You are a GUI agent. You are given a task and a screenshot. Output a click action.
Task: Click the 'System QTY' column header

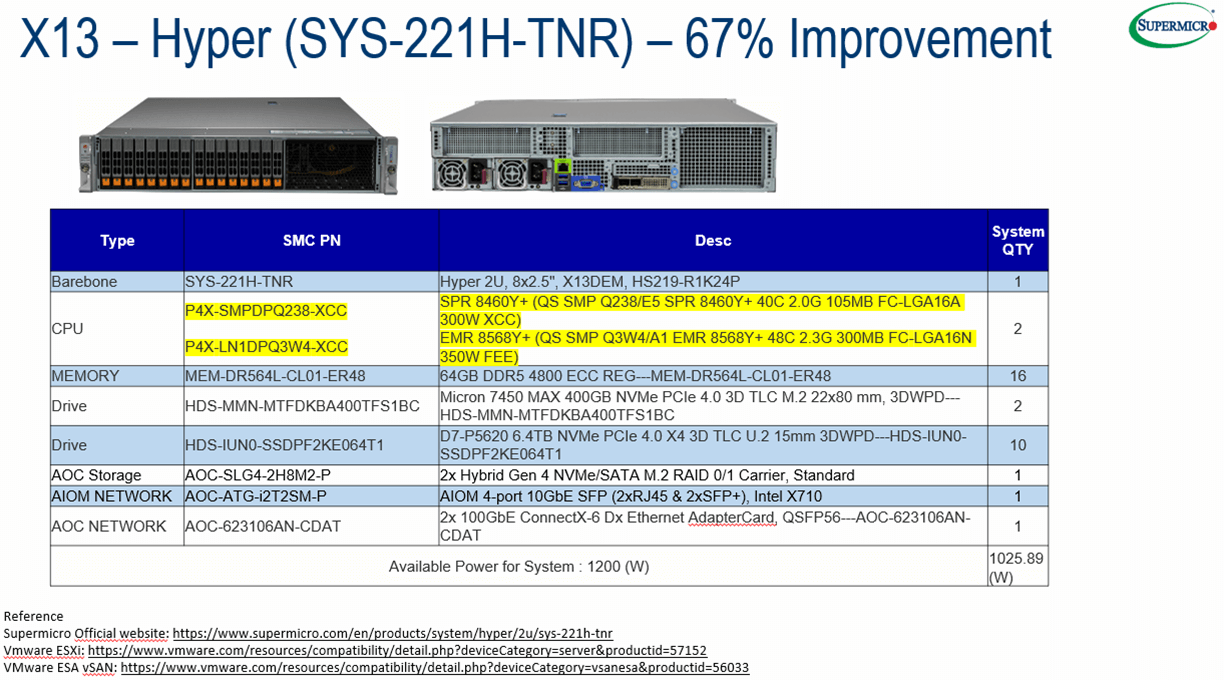tap(1017, 240)
